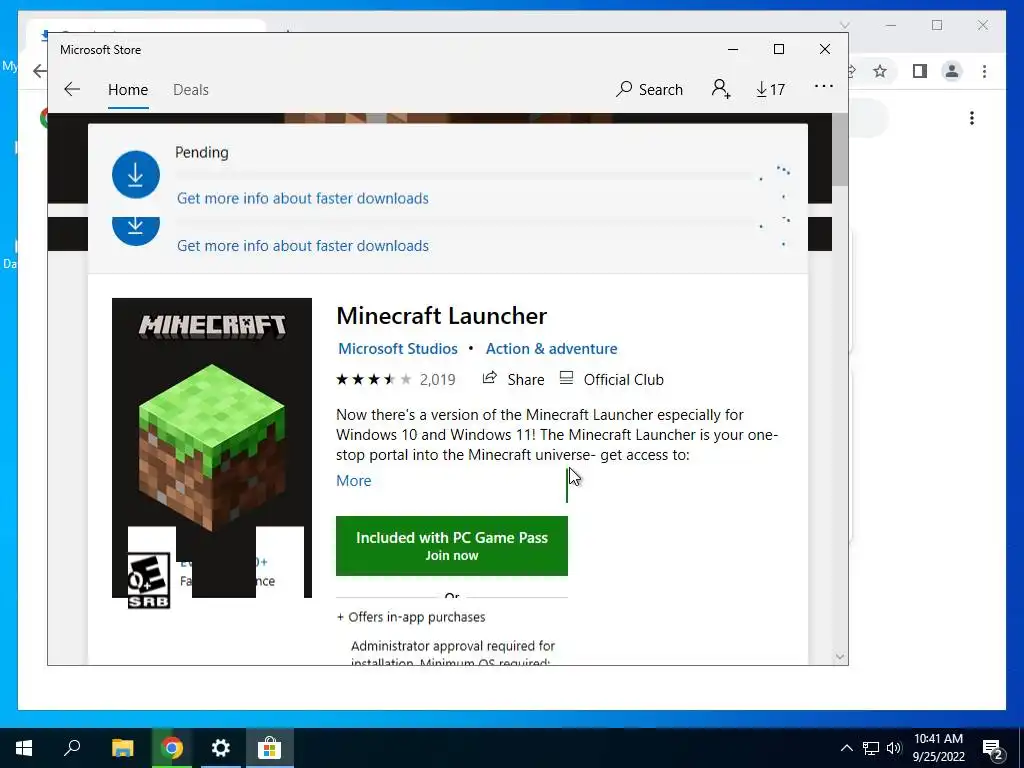Viewport: 1024px width, 768px height.
Task: Click the ESRB rating badge
Action: point(149,581)
